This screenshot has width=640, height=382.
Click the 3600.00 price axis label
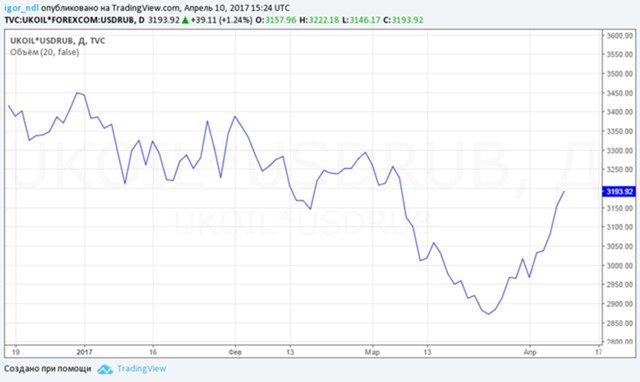point(620,36)
